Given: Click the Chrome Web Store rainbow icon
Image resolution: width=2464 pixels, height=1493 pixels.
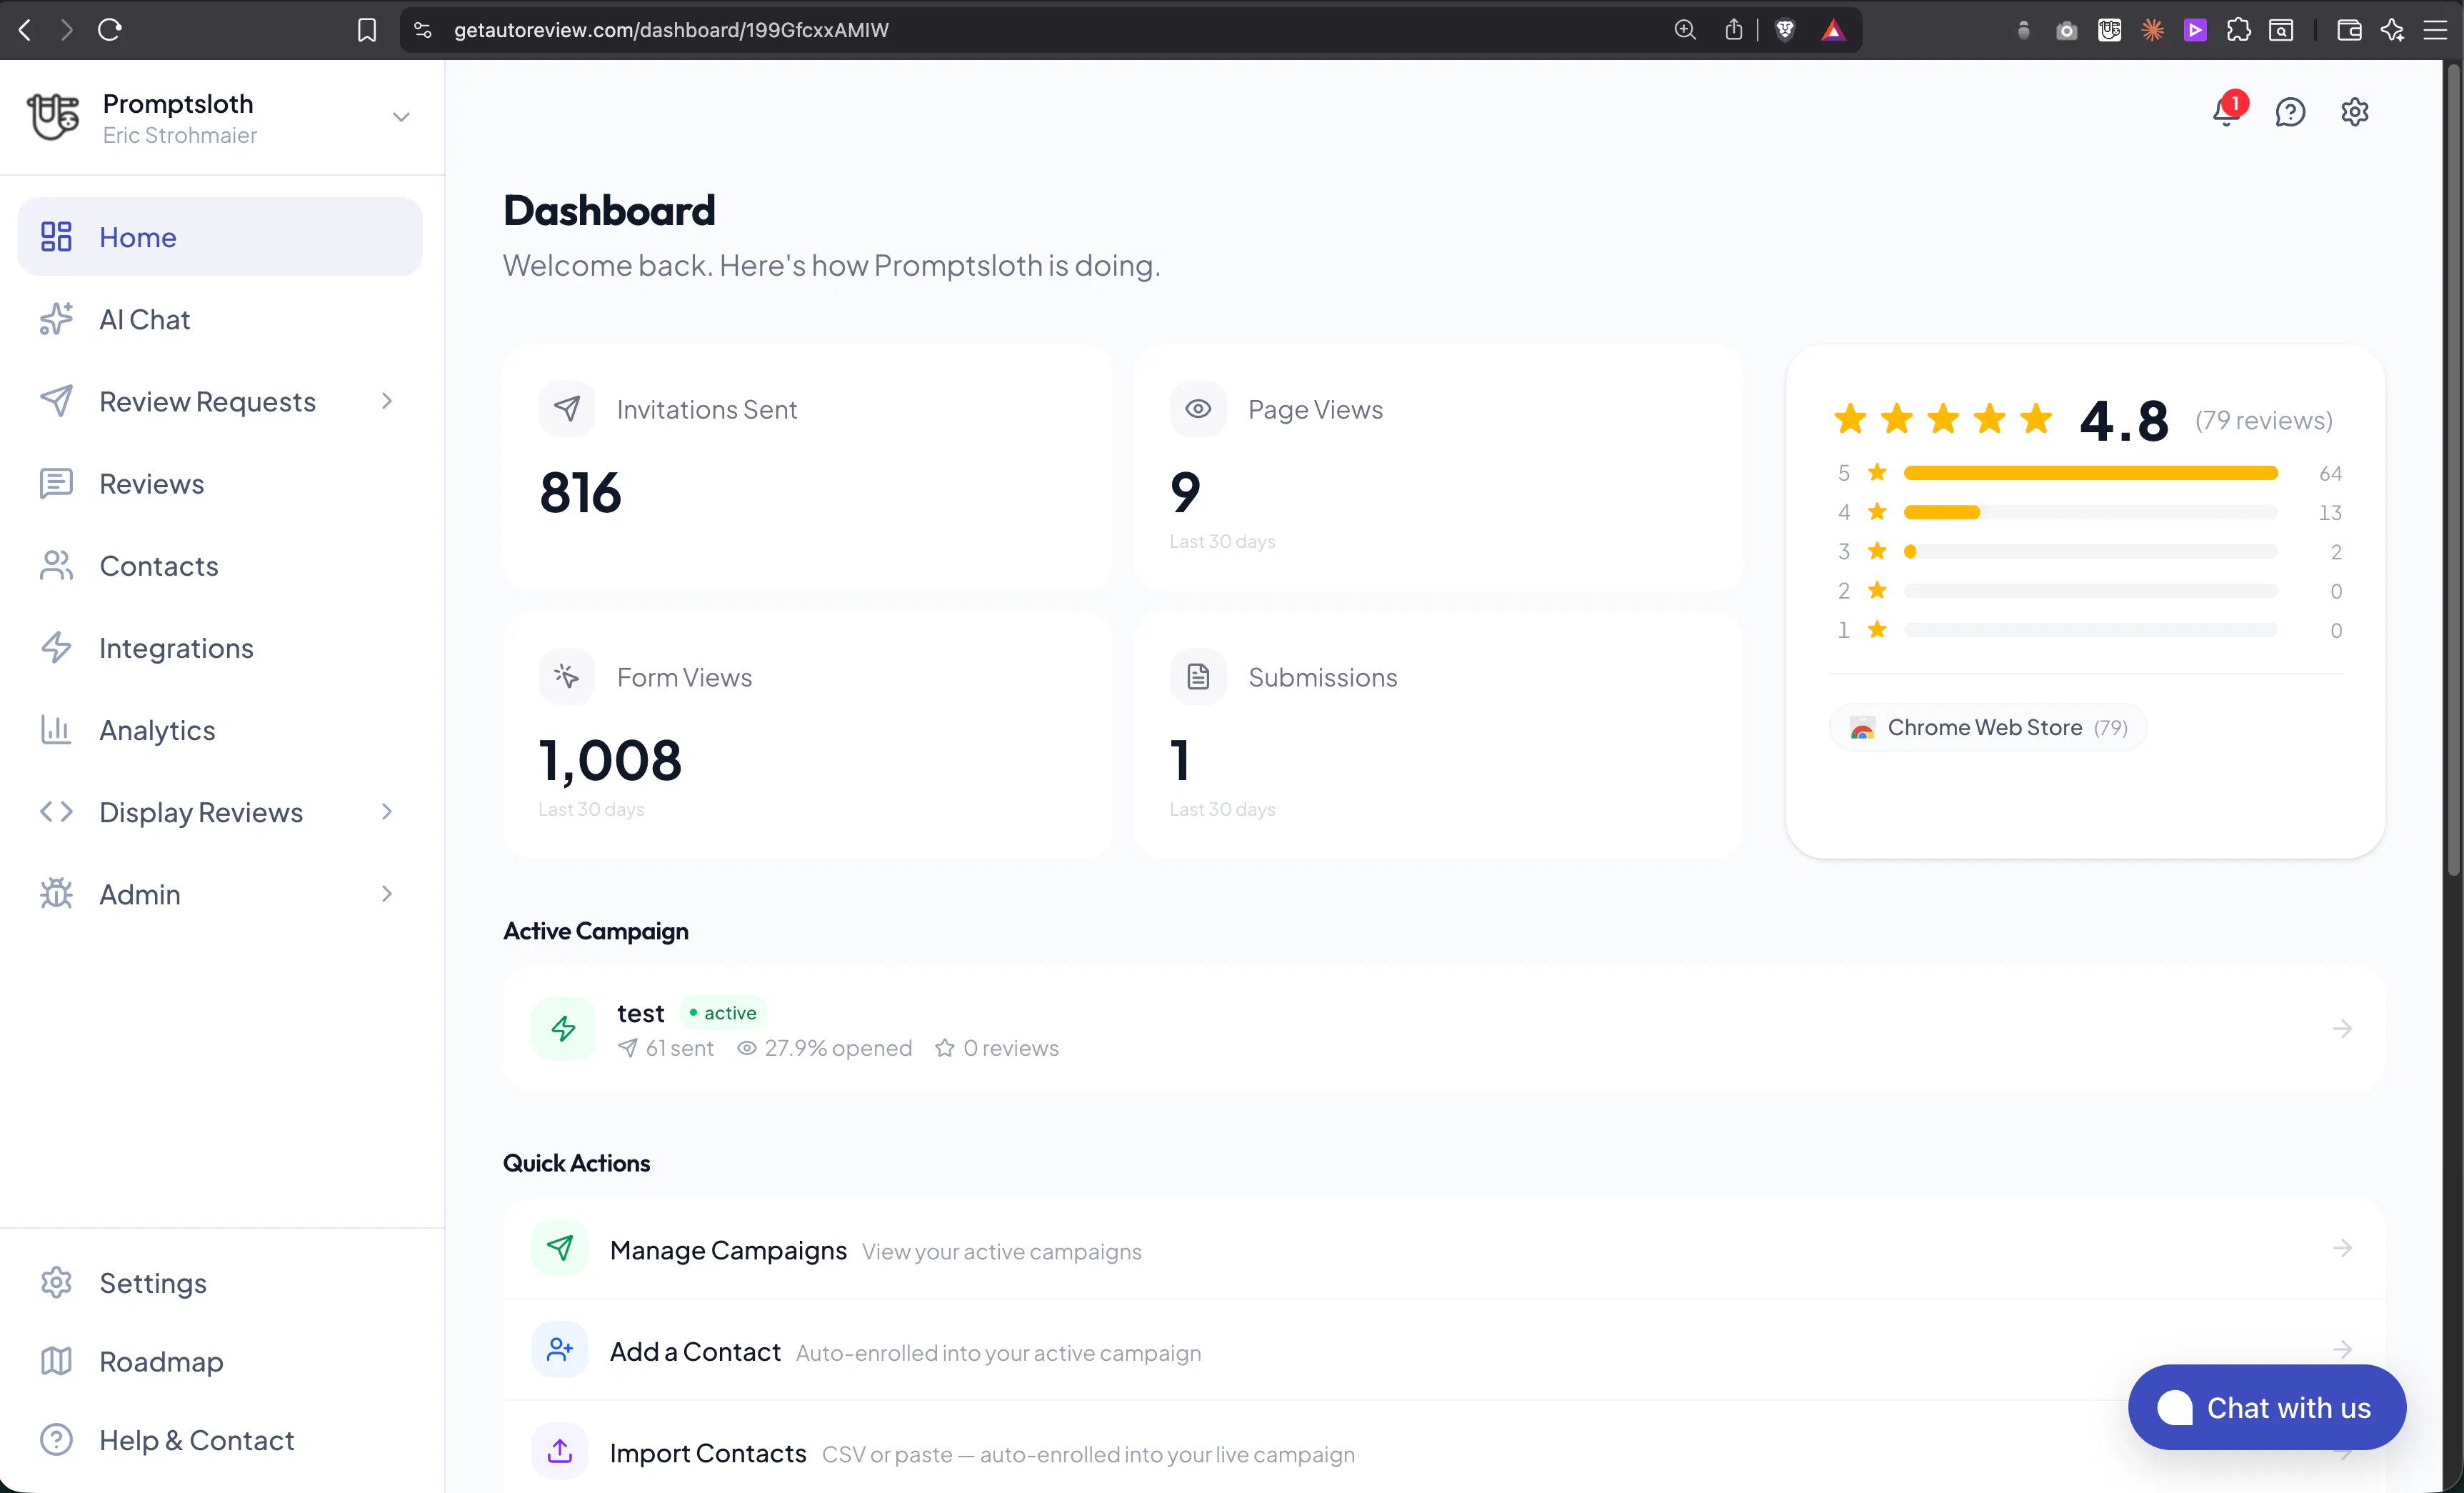Looking at the screenshot, I should click(x=1862, y=728).
